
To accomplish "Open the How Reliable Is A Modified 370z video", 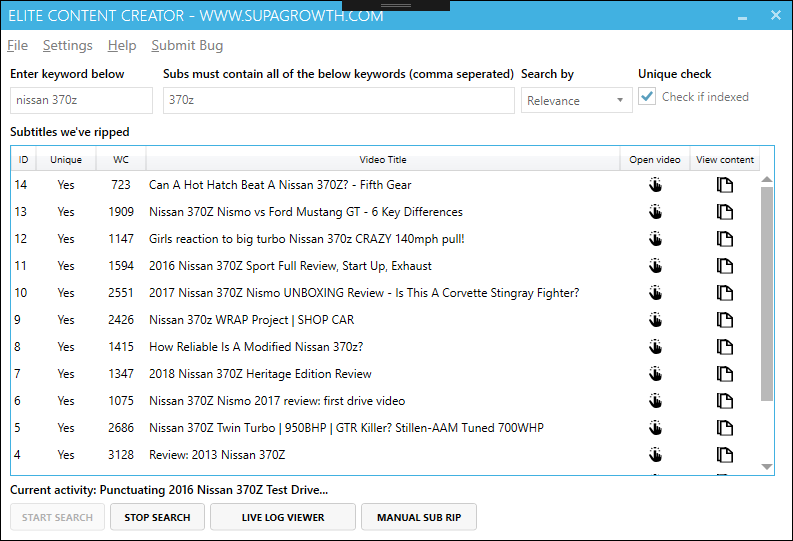I will pos(655,347).
